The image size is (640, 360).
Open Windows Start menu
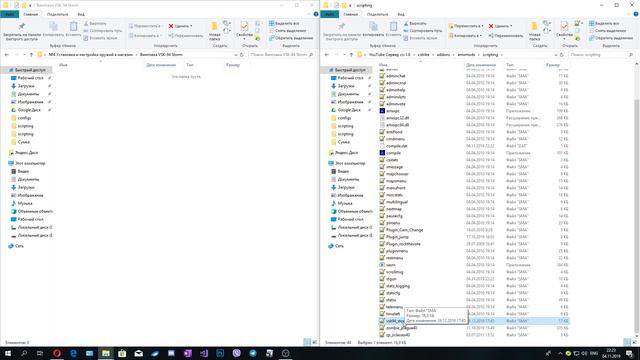click(x=7, y=353)
